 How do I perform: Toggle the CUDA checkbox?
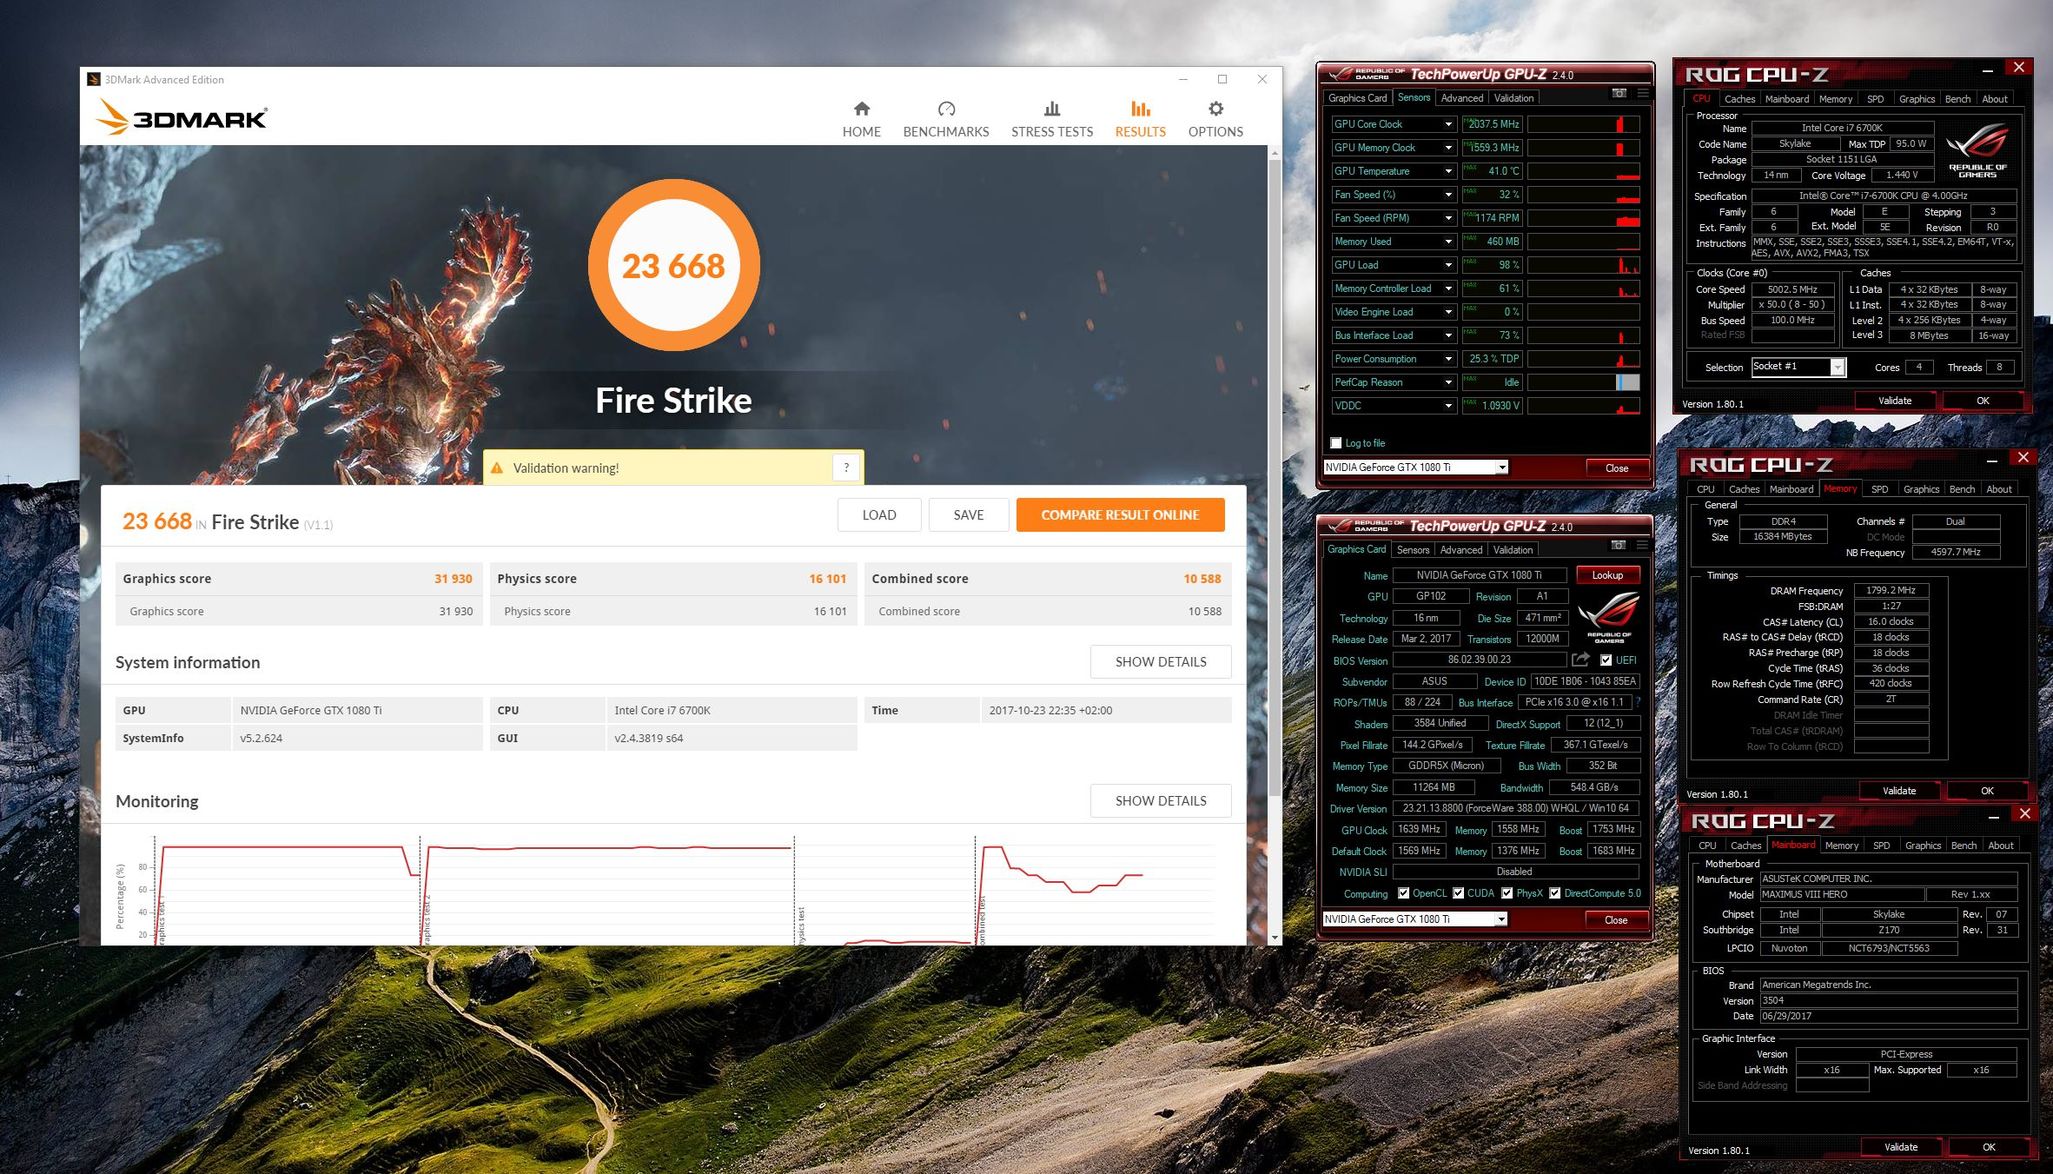point(1458,893)
